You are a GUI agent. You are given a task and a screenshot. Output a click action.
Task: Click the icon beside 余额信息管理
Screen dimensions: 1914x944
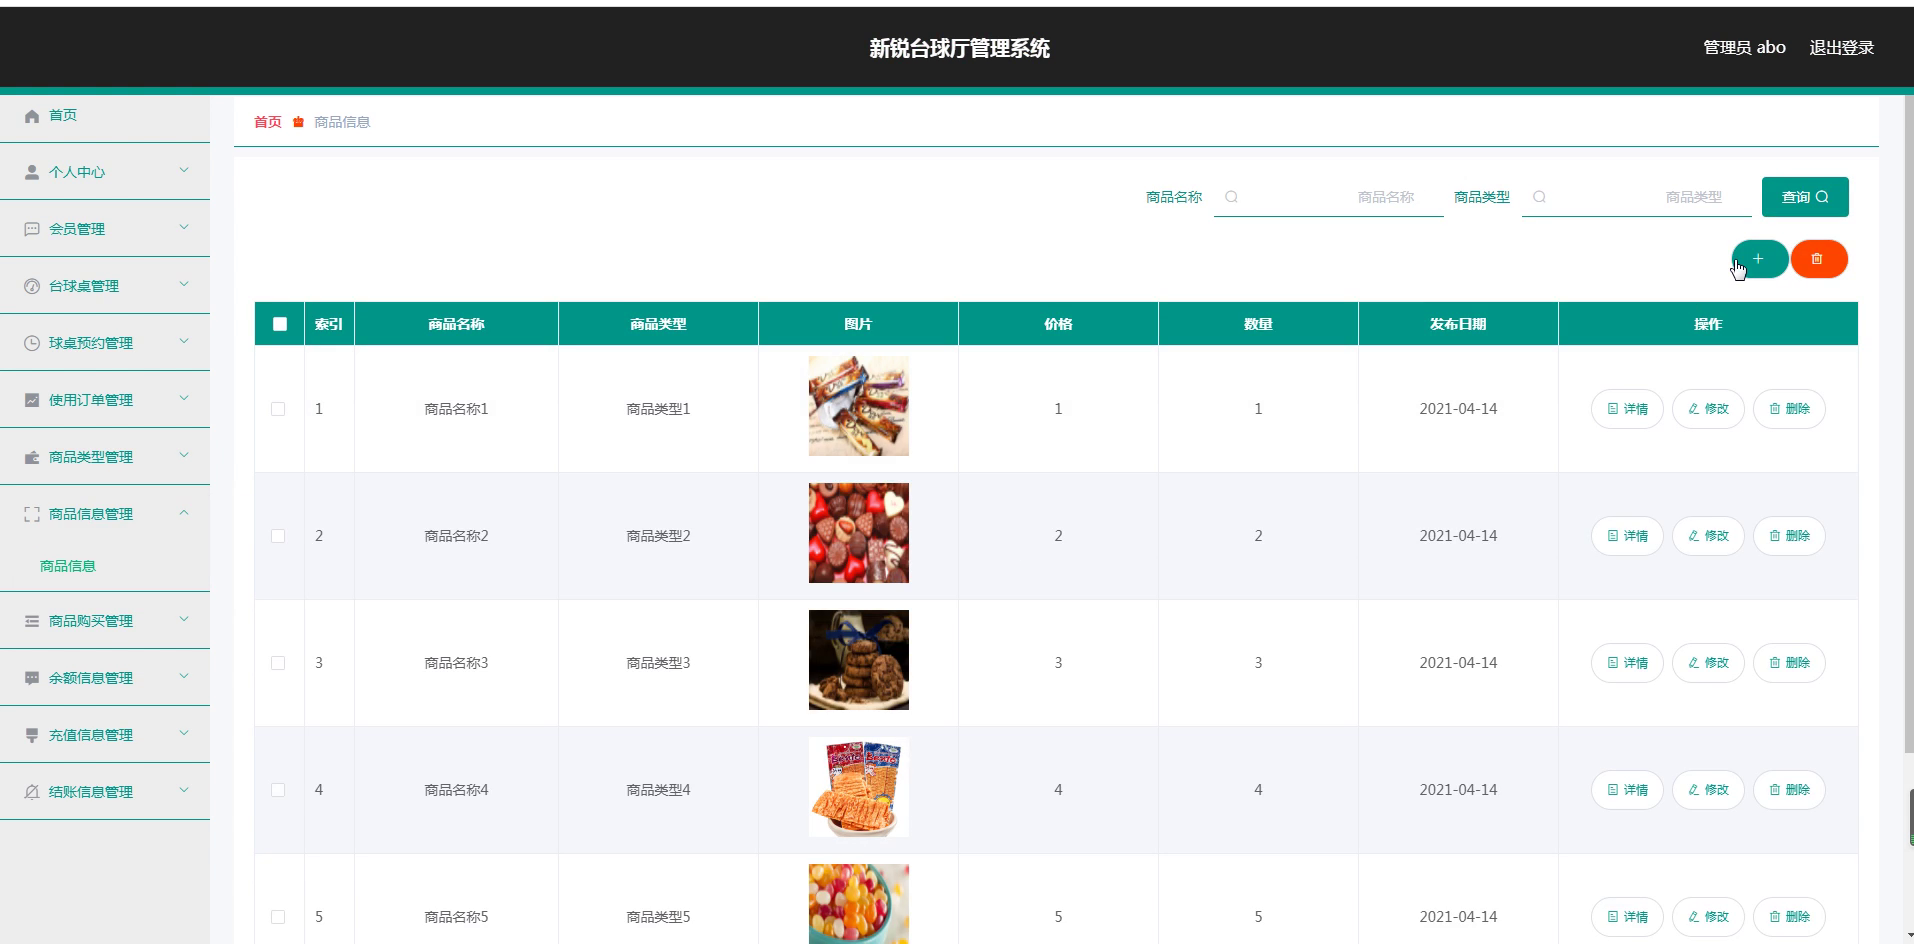click(x=32, y=678)
